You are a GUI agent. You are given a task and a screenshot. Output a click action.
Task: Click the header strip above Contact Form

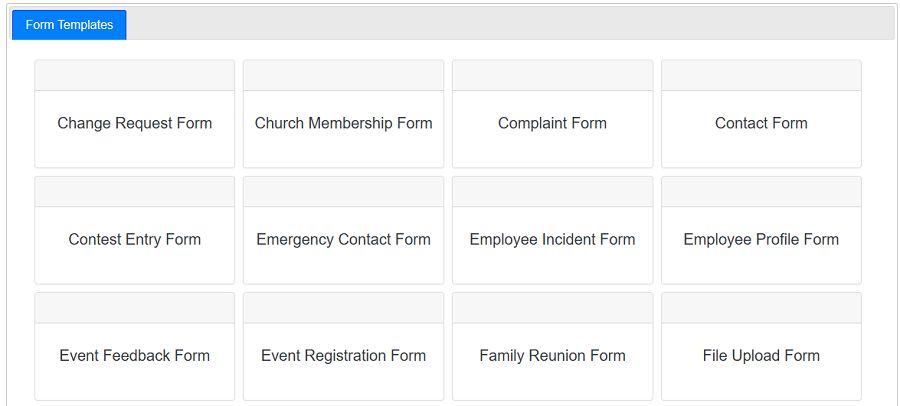(x=761, y=76)
